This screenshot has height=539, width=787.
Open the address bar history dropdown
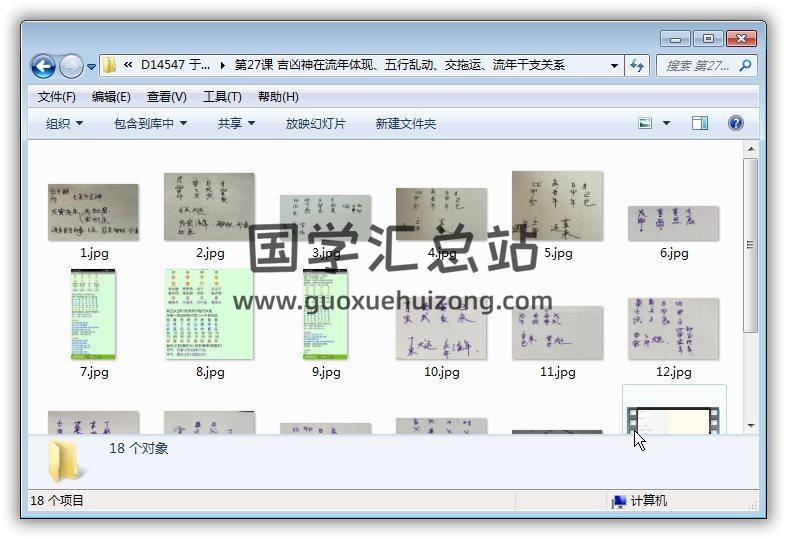click(614, 66)
